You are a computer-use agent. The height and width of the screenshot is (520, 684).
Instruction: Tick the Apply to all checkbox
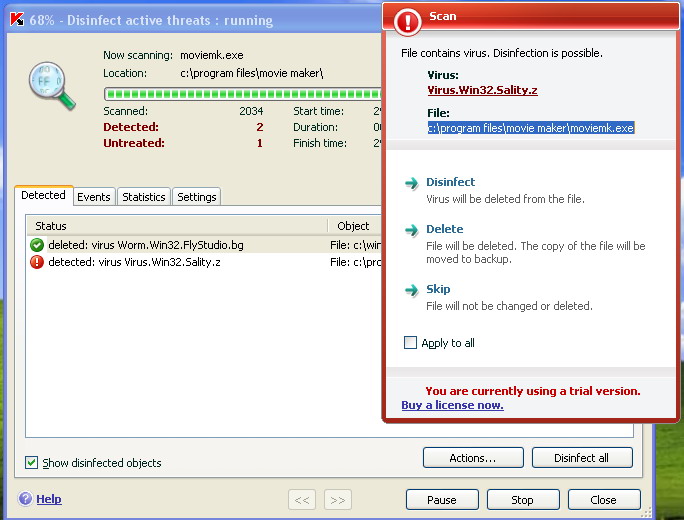point(410,342)
